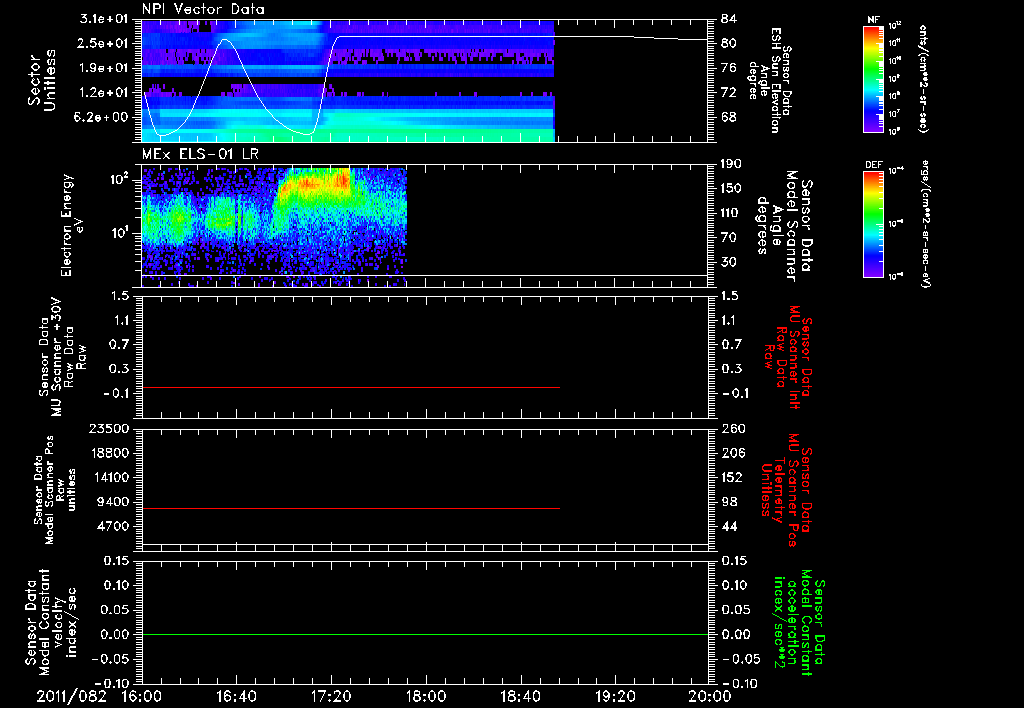Select the "NPI Vector Data" panel title
Screen dimensions: 1024x708
pyautogui.click(x=204, y=9)
